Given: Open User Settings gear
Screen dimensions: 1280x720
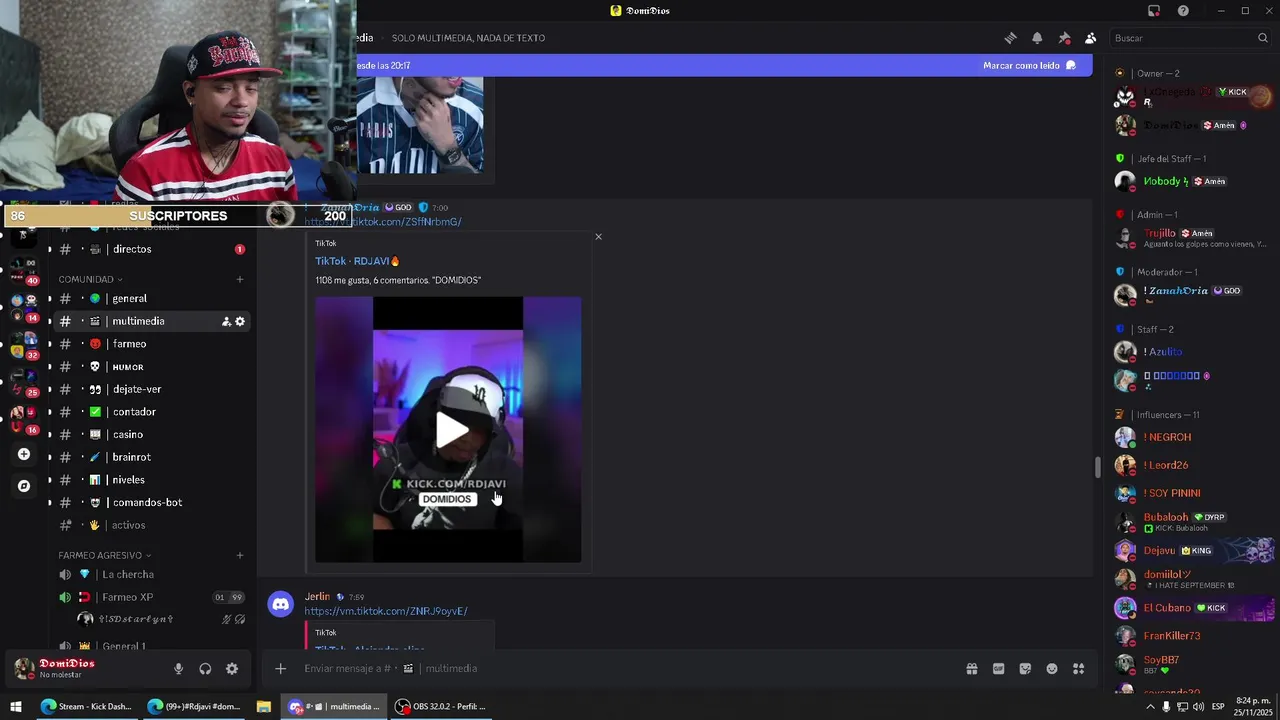Looking at the screenshot, I should [x=232, y=669].
